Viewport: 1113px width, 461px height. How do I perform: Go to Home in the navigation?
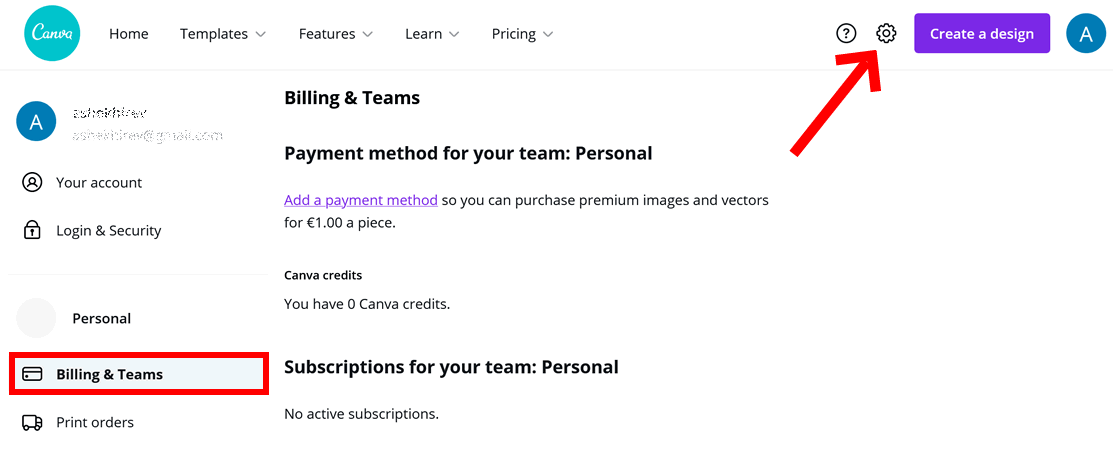tap(128, 34)
